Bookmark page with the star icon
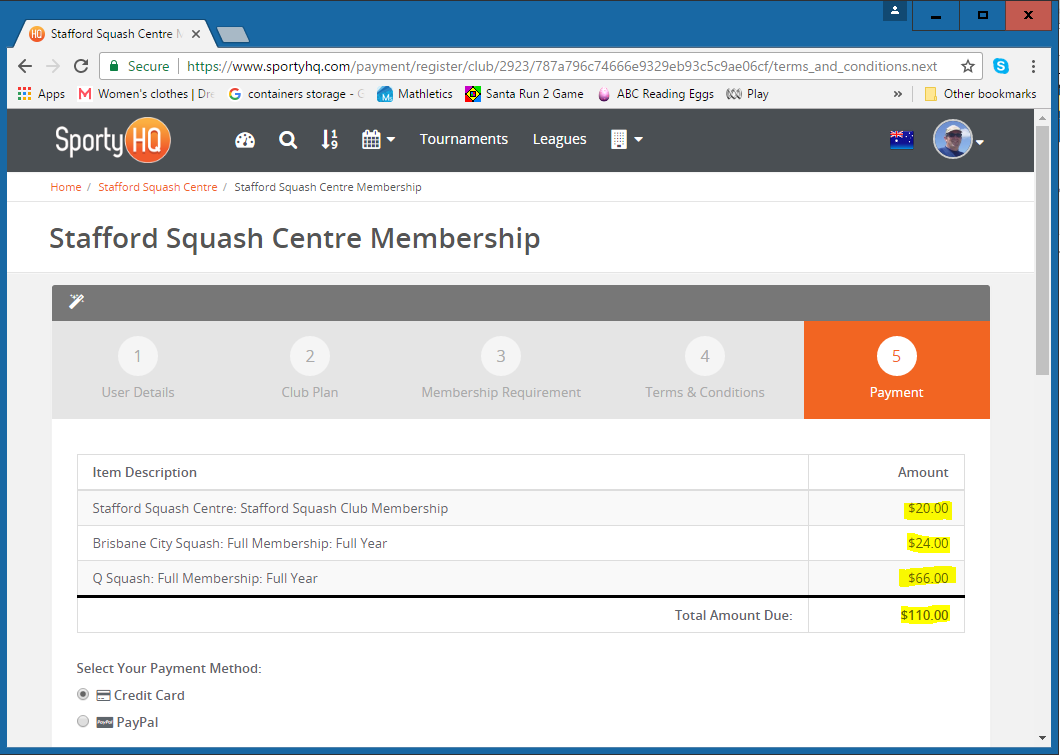The height and width of the screenshot is (755, 1060). coord(967,67)
